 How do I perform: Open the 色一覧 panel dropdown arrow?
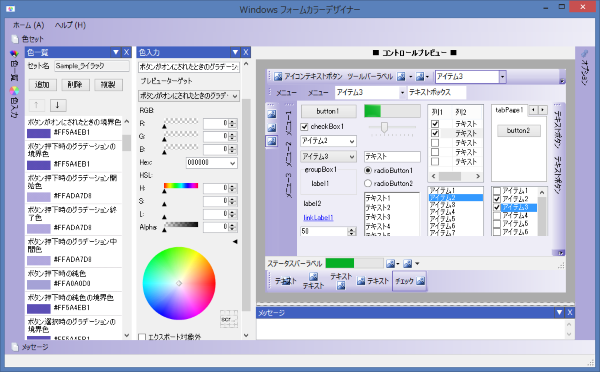pyautogui.click(x=116, y=52)
